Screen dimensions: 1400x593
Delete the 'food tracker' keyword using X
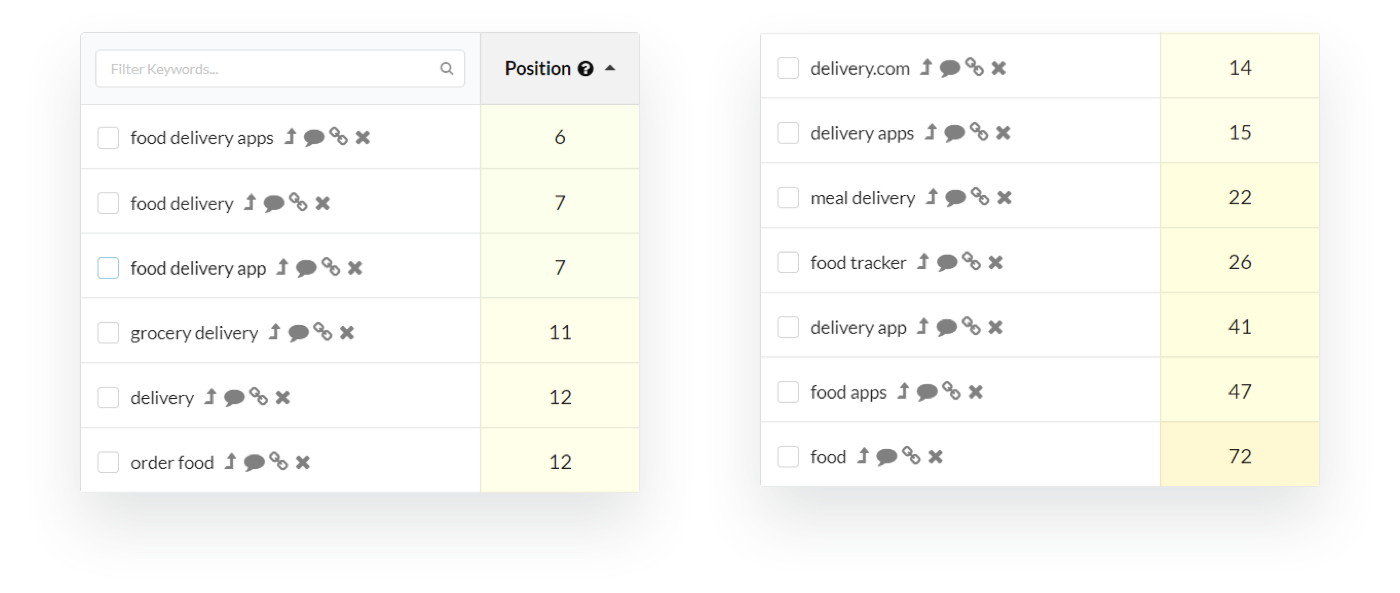[996, 263]
